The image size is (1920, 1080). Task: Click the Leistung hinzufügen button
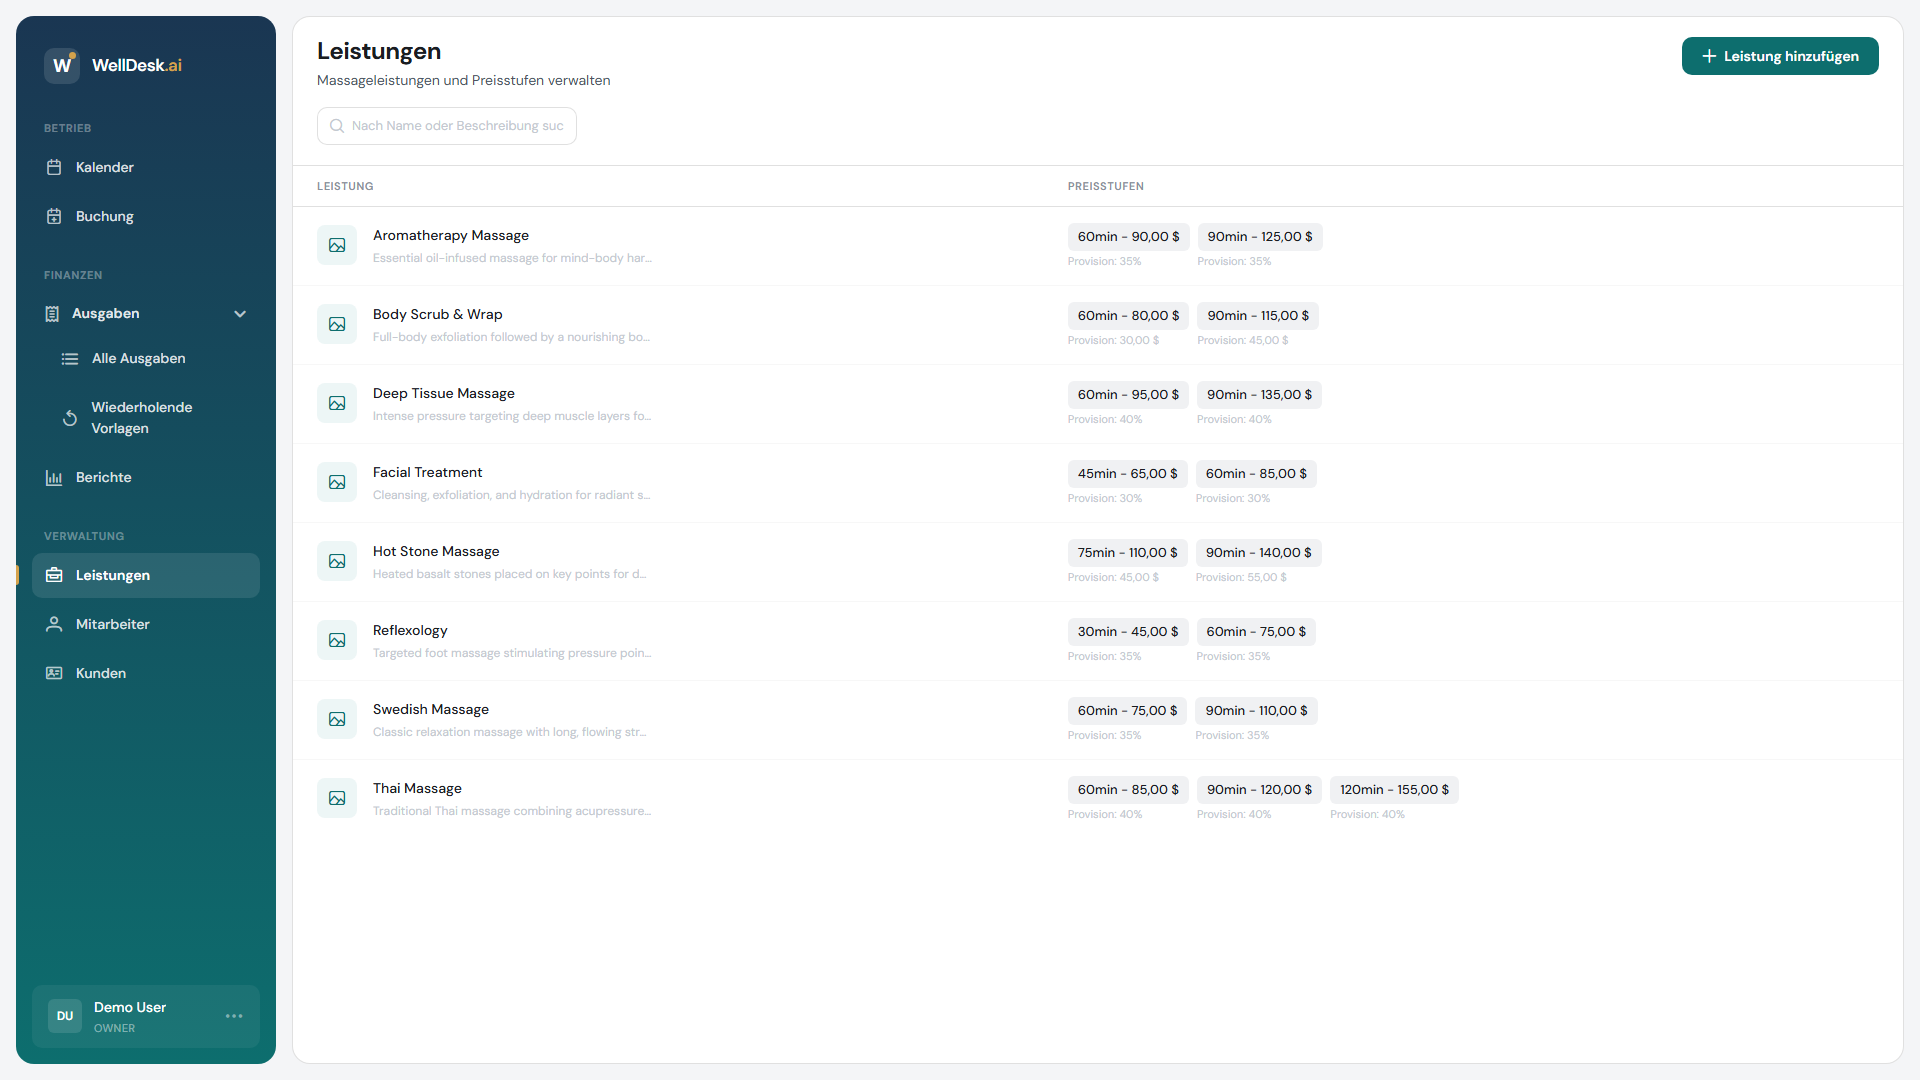(1780, 56)
